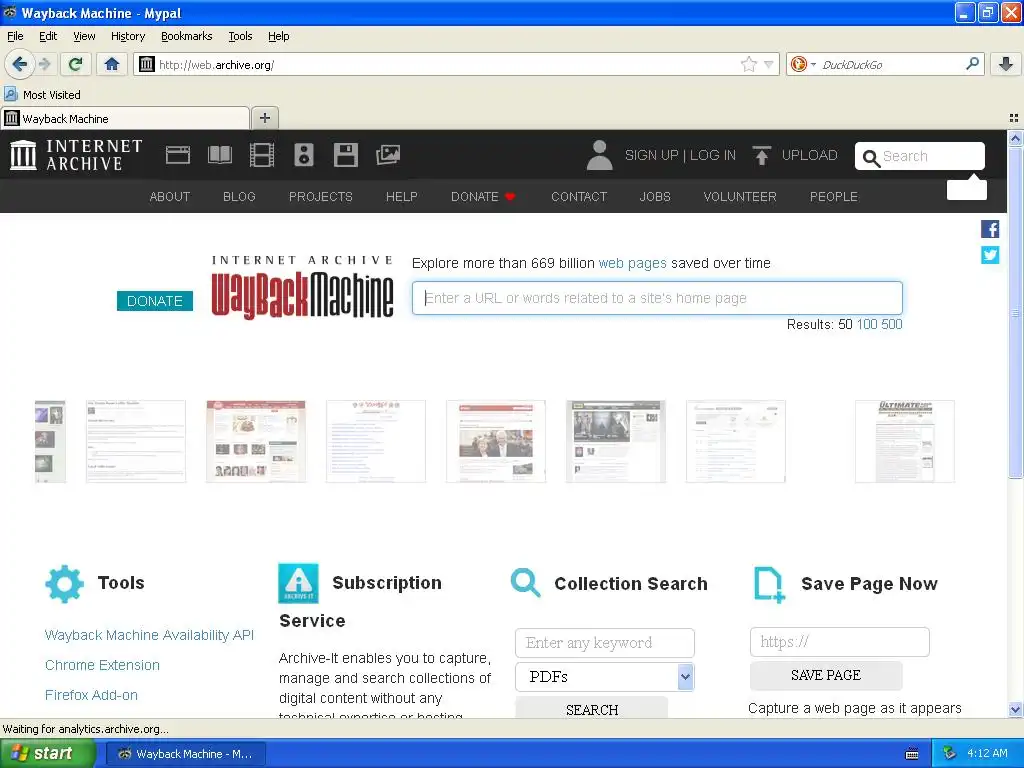Open the LOG IN link
This screenshot has width=1024, height=768.
[x=712, y=155]
